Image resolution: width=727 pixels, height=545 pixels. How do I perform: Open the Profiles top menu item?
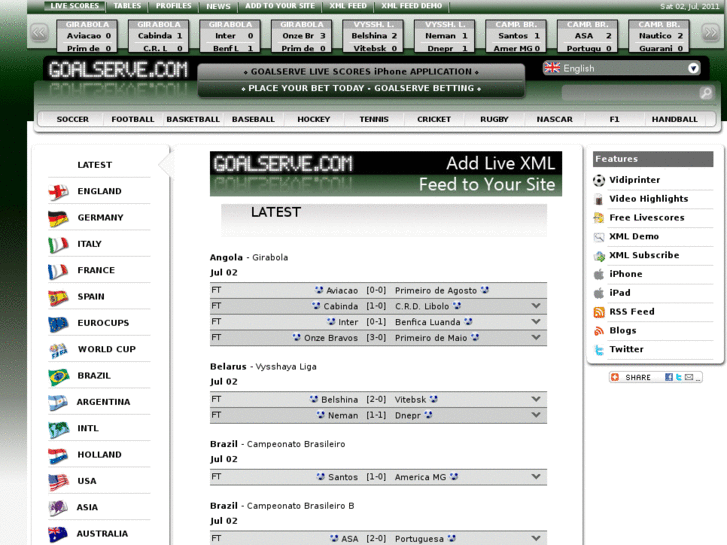coord(173,6)
